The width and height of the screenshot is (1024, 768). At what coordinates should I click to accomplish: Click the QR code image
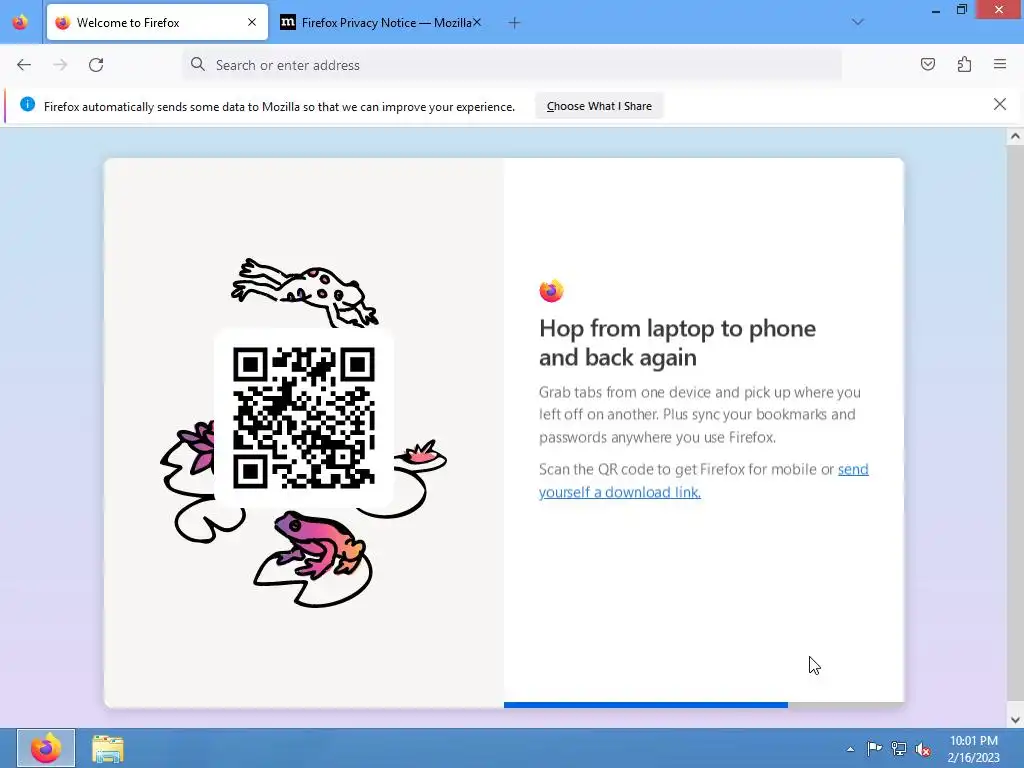click(304, 418)
